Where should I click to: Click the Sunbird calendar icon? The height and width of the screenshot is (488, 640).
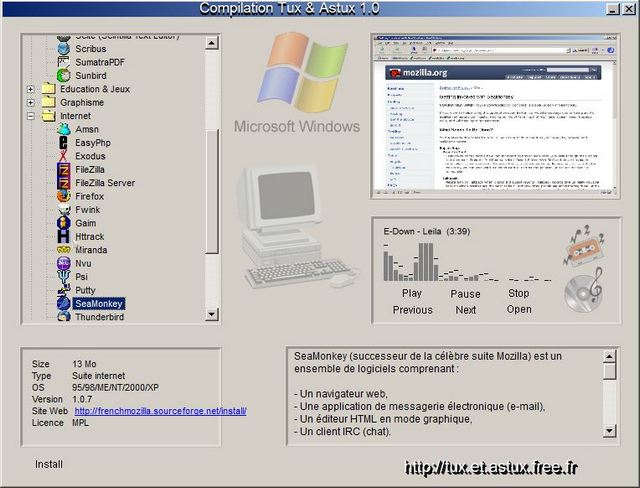64,75
